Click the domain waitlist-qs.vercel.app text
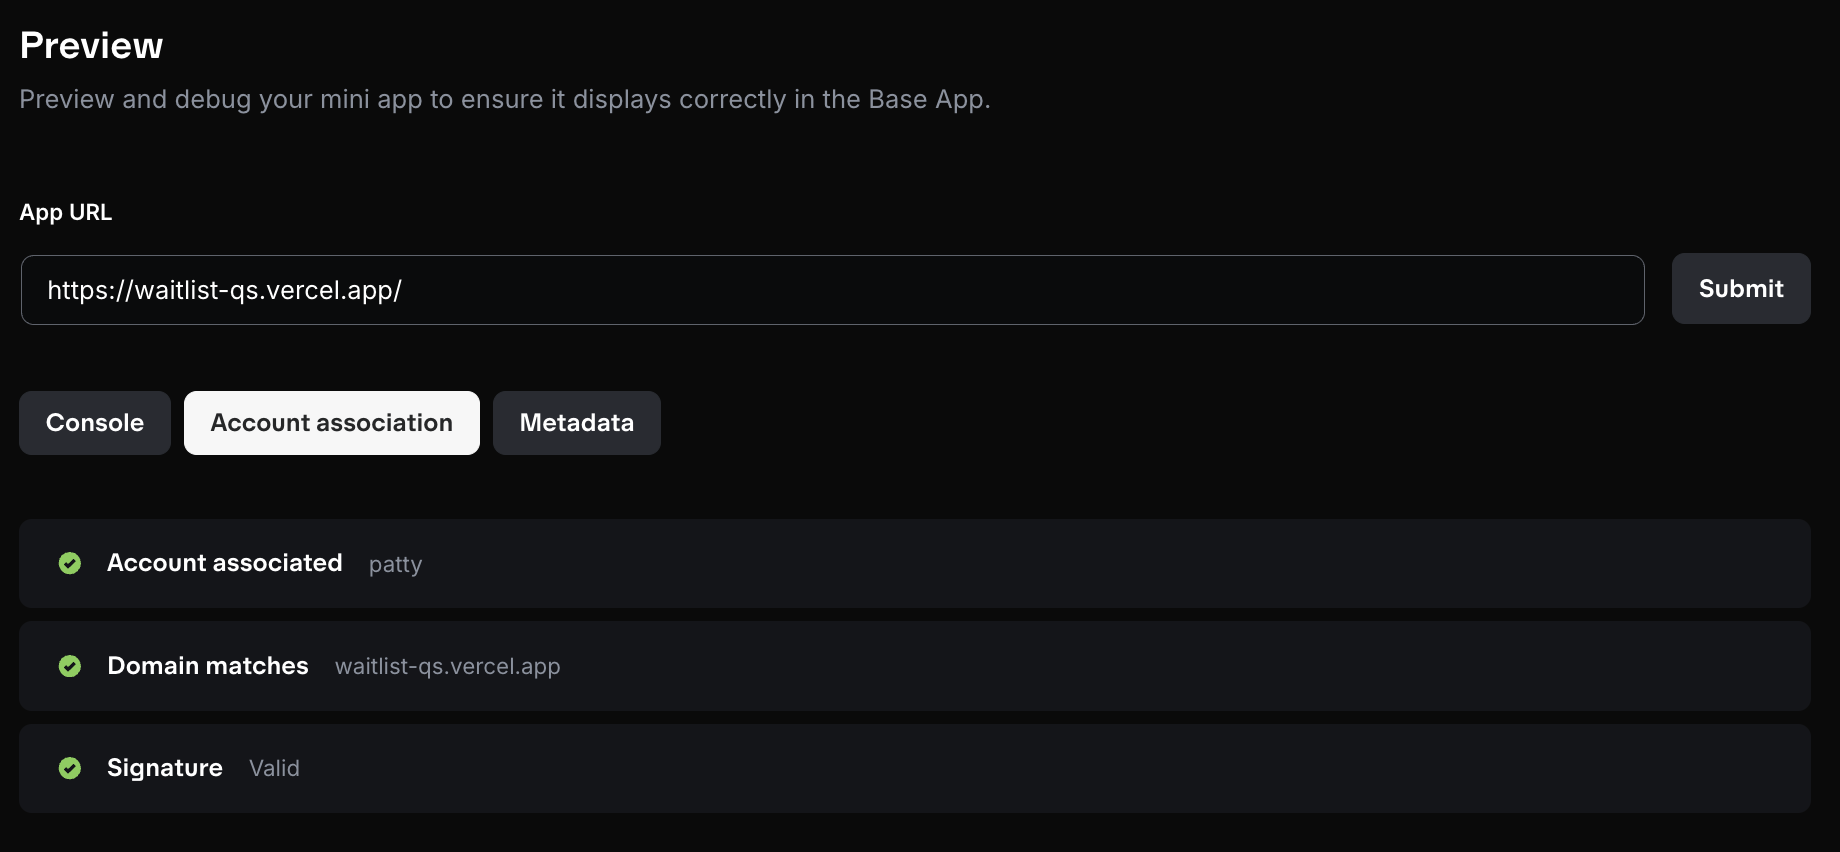The height and width of the screenshot is (852, 1840). pyautogui.click(x=447, y=666)
